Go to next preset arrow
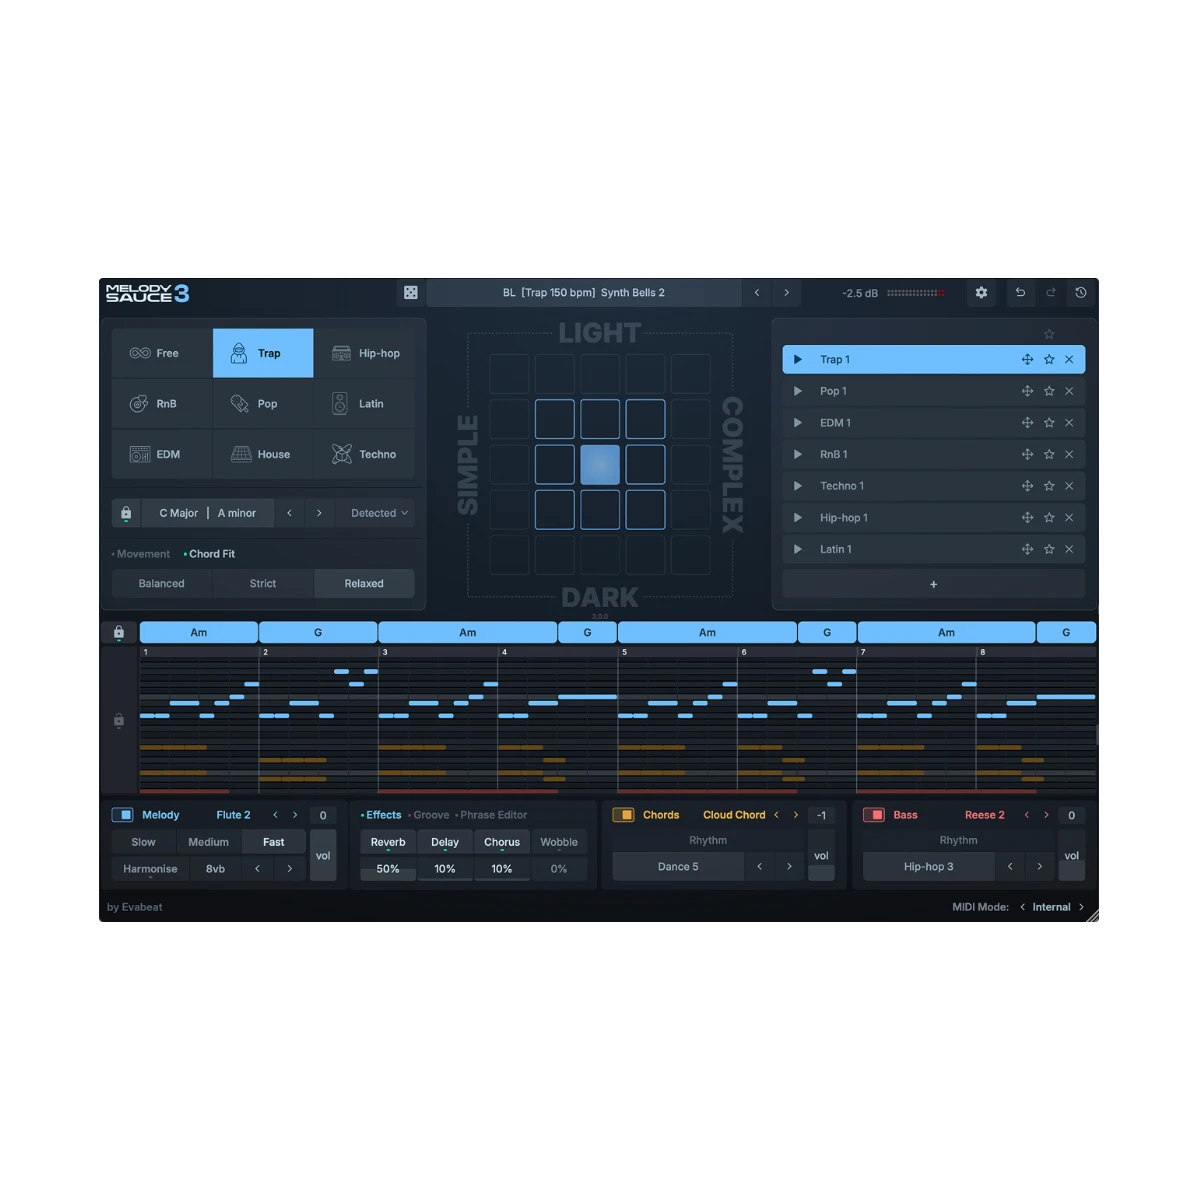Image resolution: width=1199 pixels, height=1199 pixels. pyautogui.click(x=786, y=293)
